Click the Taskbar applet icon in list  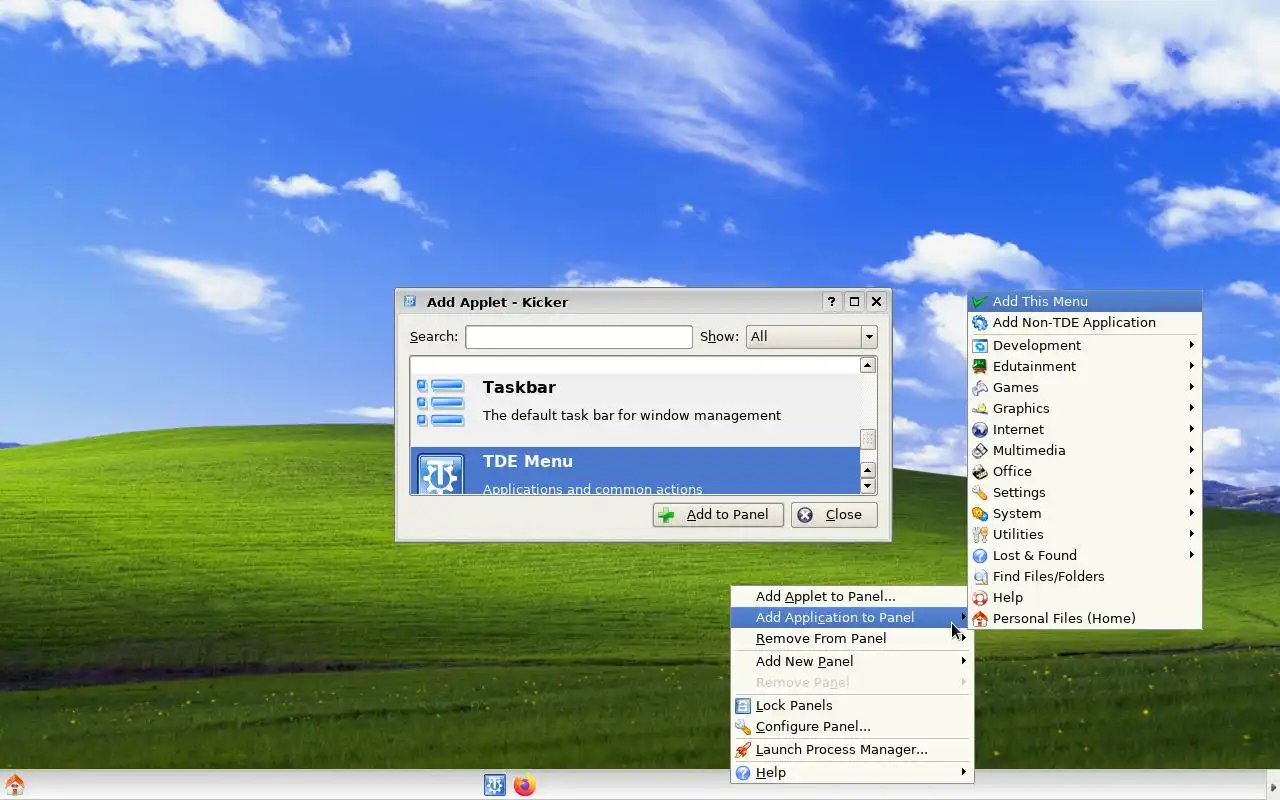(x=441, y=401)
